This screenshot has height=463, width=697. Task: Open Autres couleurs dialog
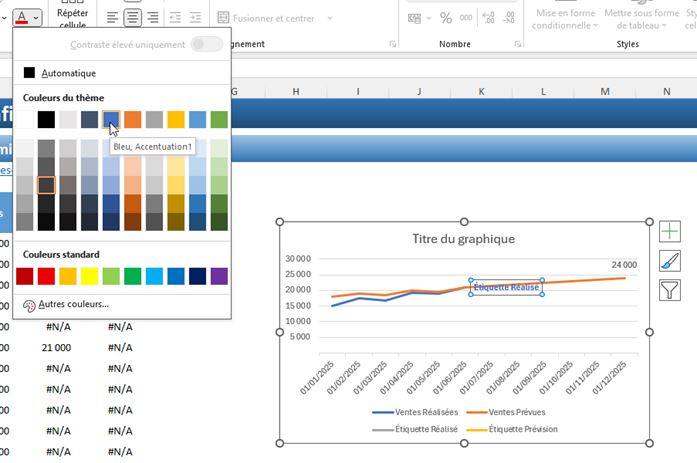pyautogui.click(x=121, y=305)
